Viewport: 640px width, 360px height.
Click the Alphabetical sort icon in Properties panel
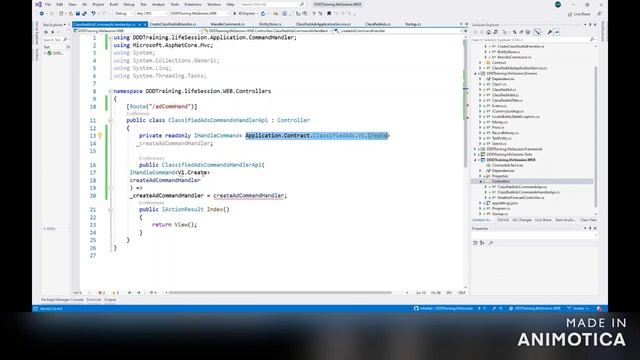tap(482, 243)
